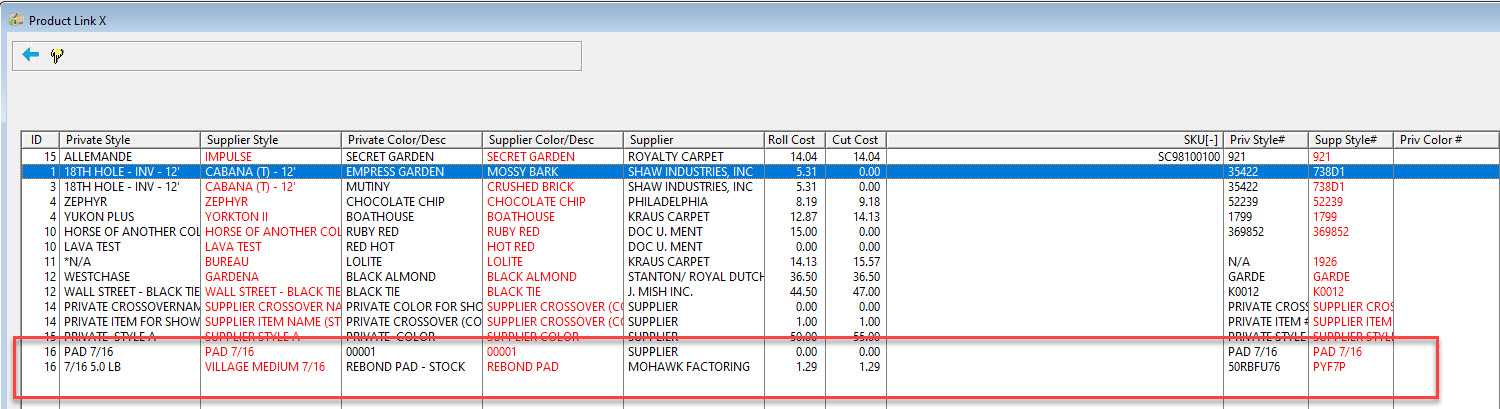Click the tools icon beside the back arrow

(x=57, y=56)
